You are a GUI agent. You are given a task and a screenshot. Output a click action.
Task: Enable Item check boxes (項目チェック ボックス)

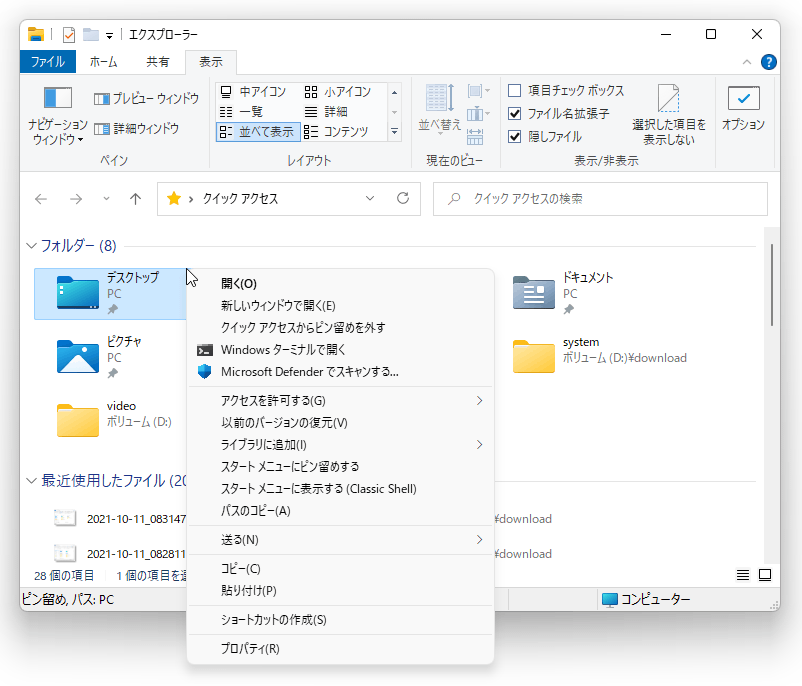[515, 91]
